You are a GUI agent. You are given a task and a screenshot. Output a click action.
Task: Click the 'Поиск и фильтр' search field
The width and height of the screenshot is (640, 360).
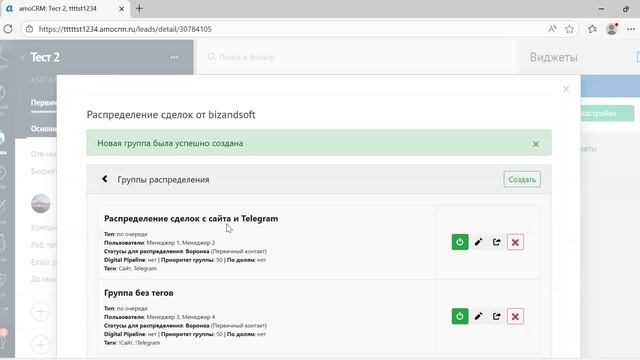point(247,57)
